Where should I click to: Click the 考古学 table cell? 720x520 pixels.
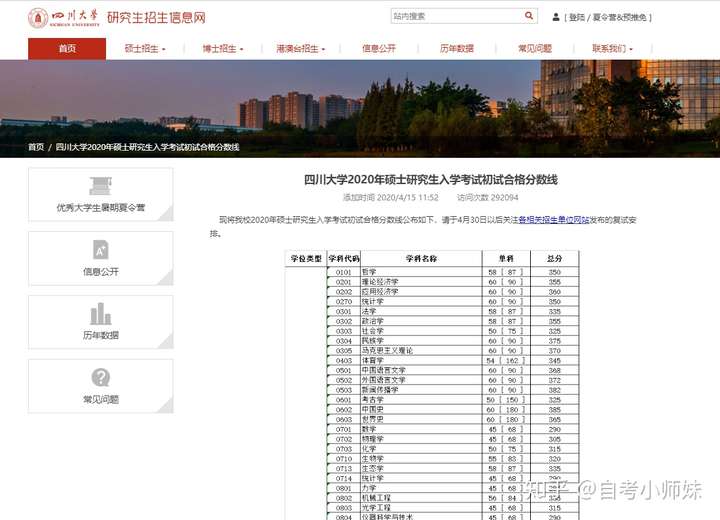point(421,400)
